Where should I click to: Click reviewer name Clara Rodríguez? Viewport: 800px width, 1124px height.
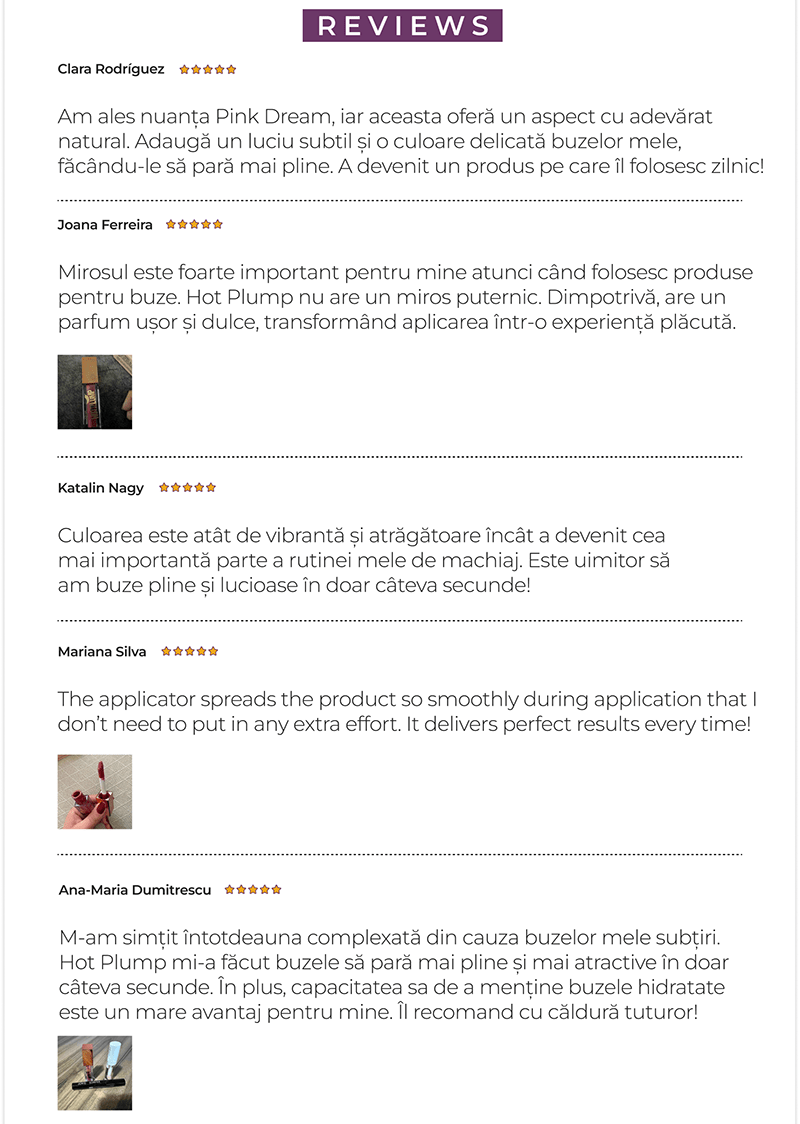click(111, 70)
